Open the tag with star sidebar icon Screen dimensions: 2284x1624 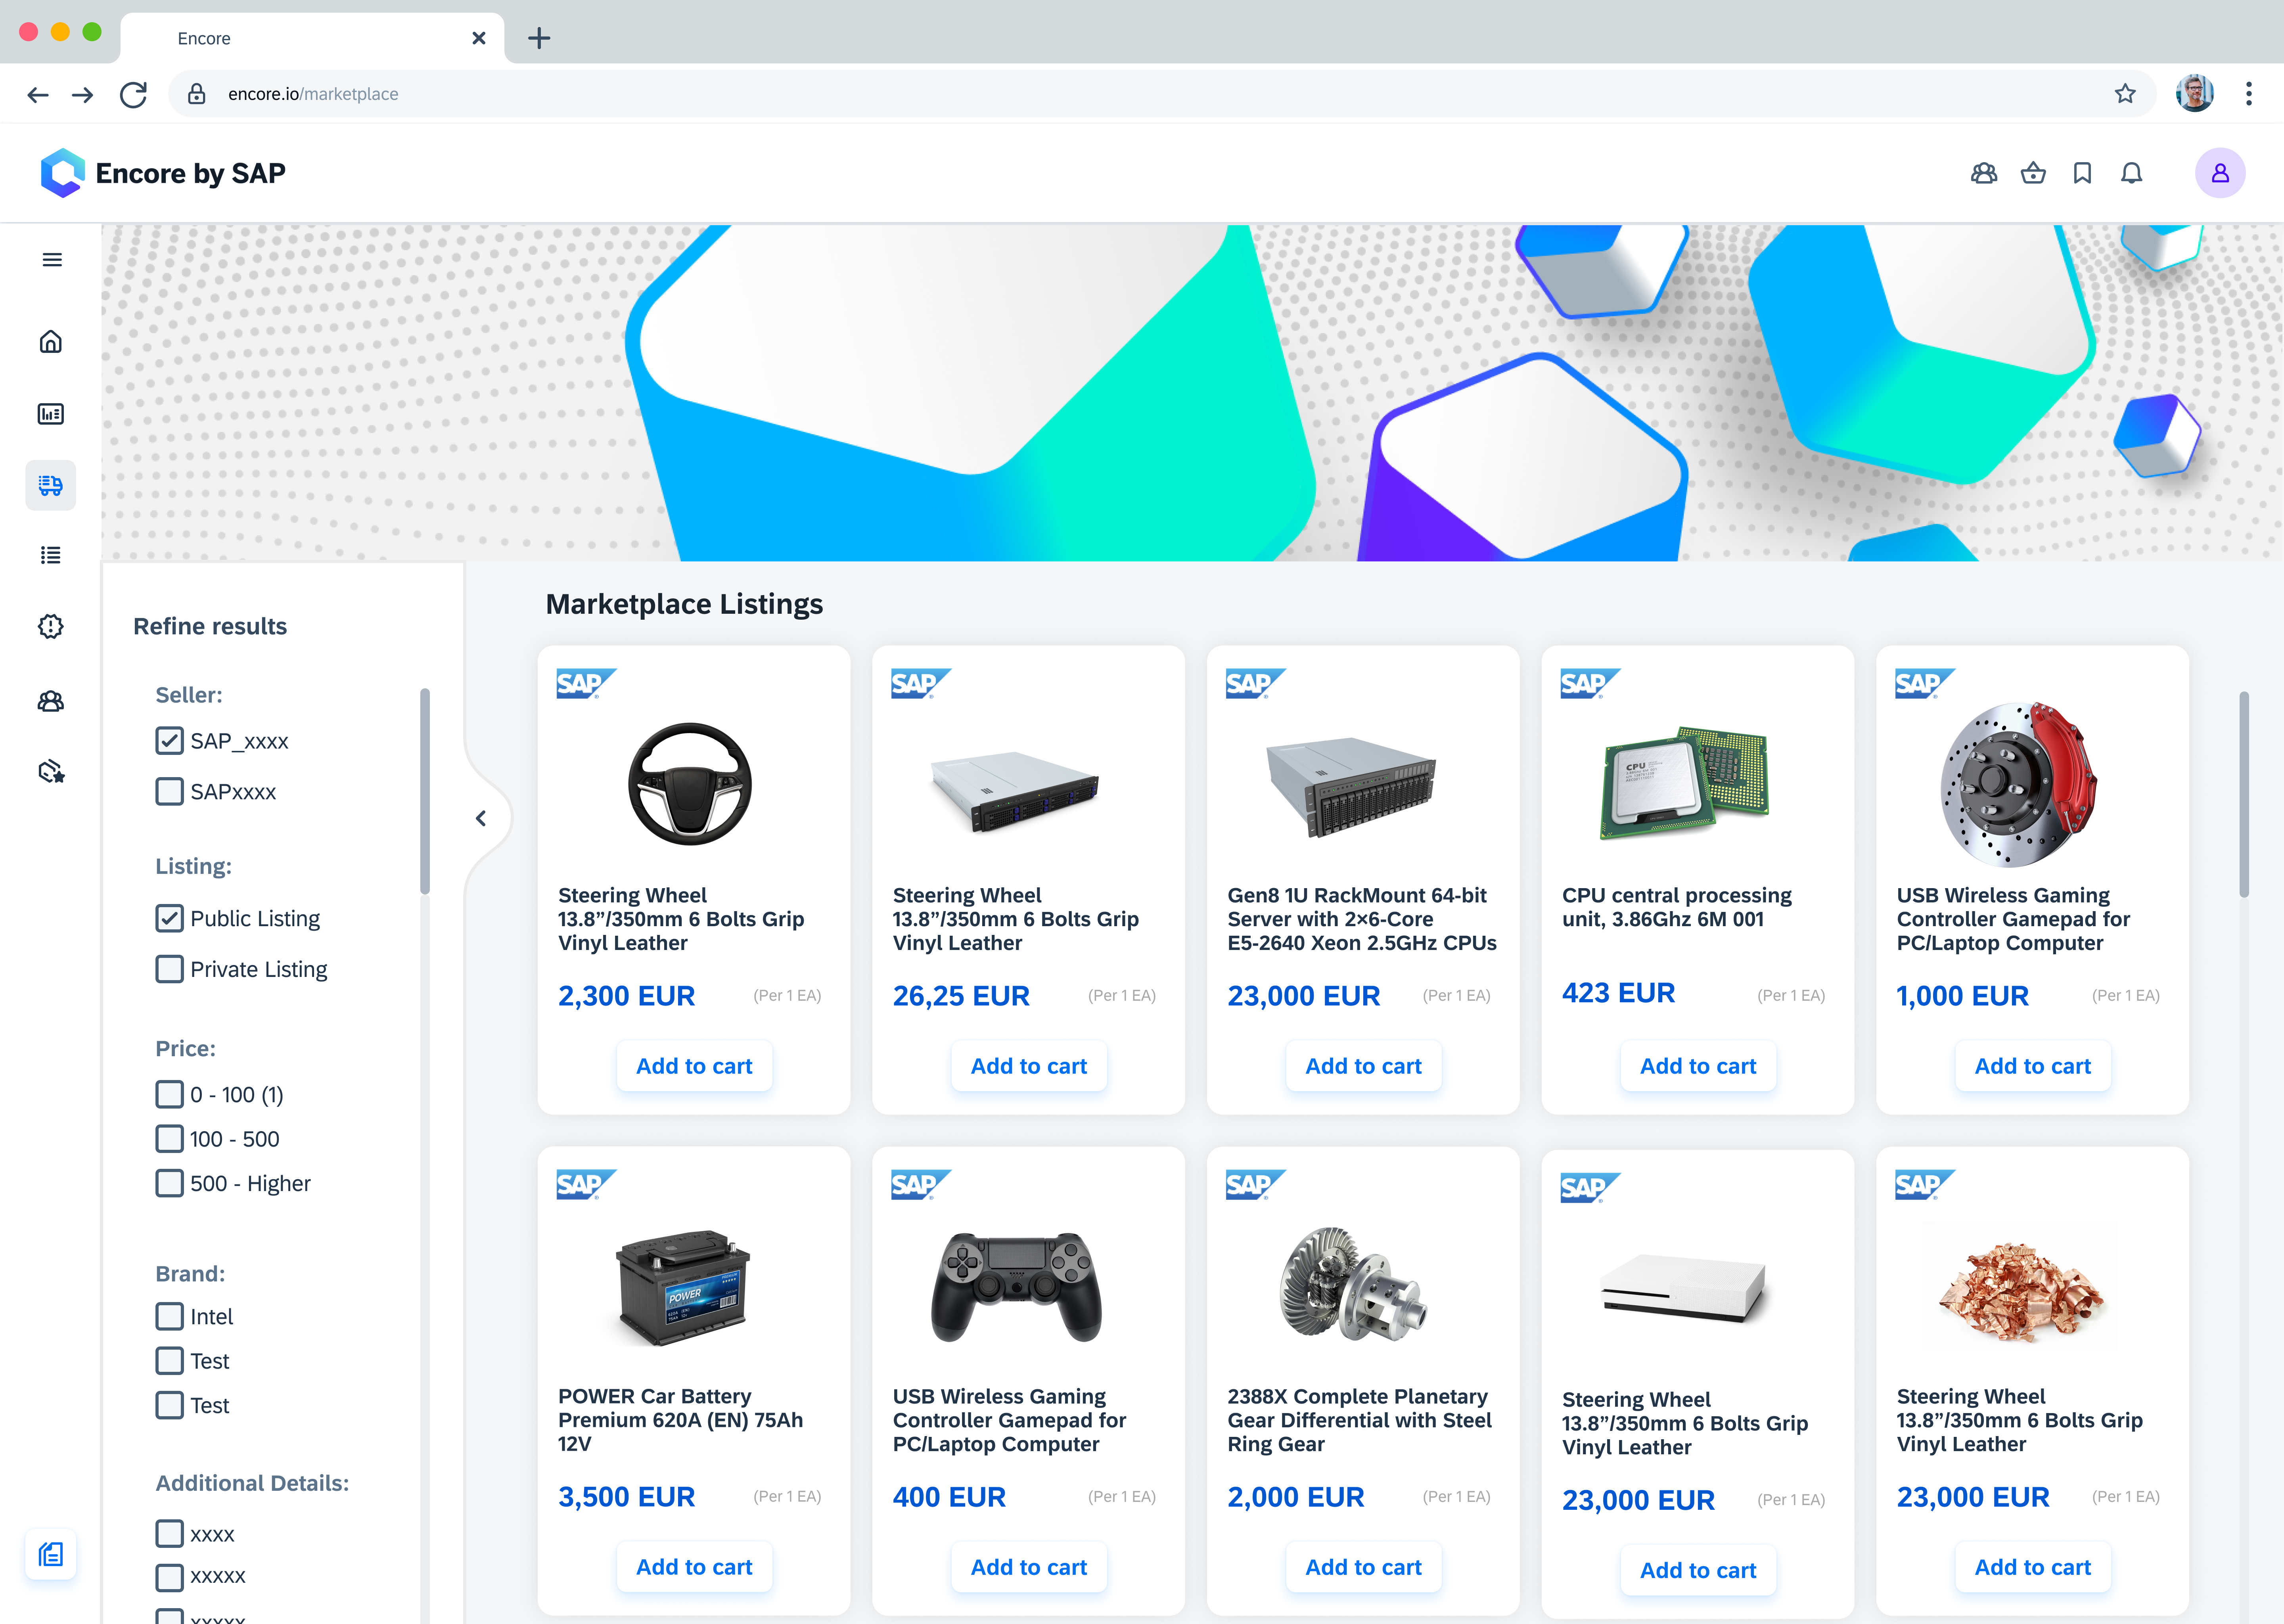pyautogui.click(x=51, y=771)
